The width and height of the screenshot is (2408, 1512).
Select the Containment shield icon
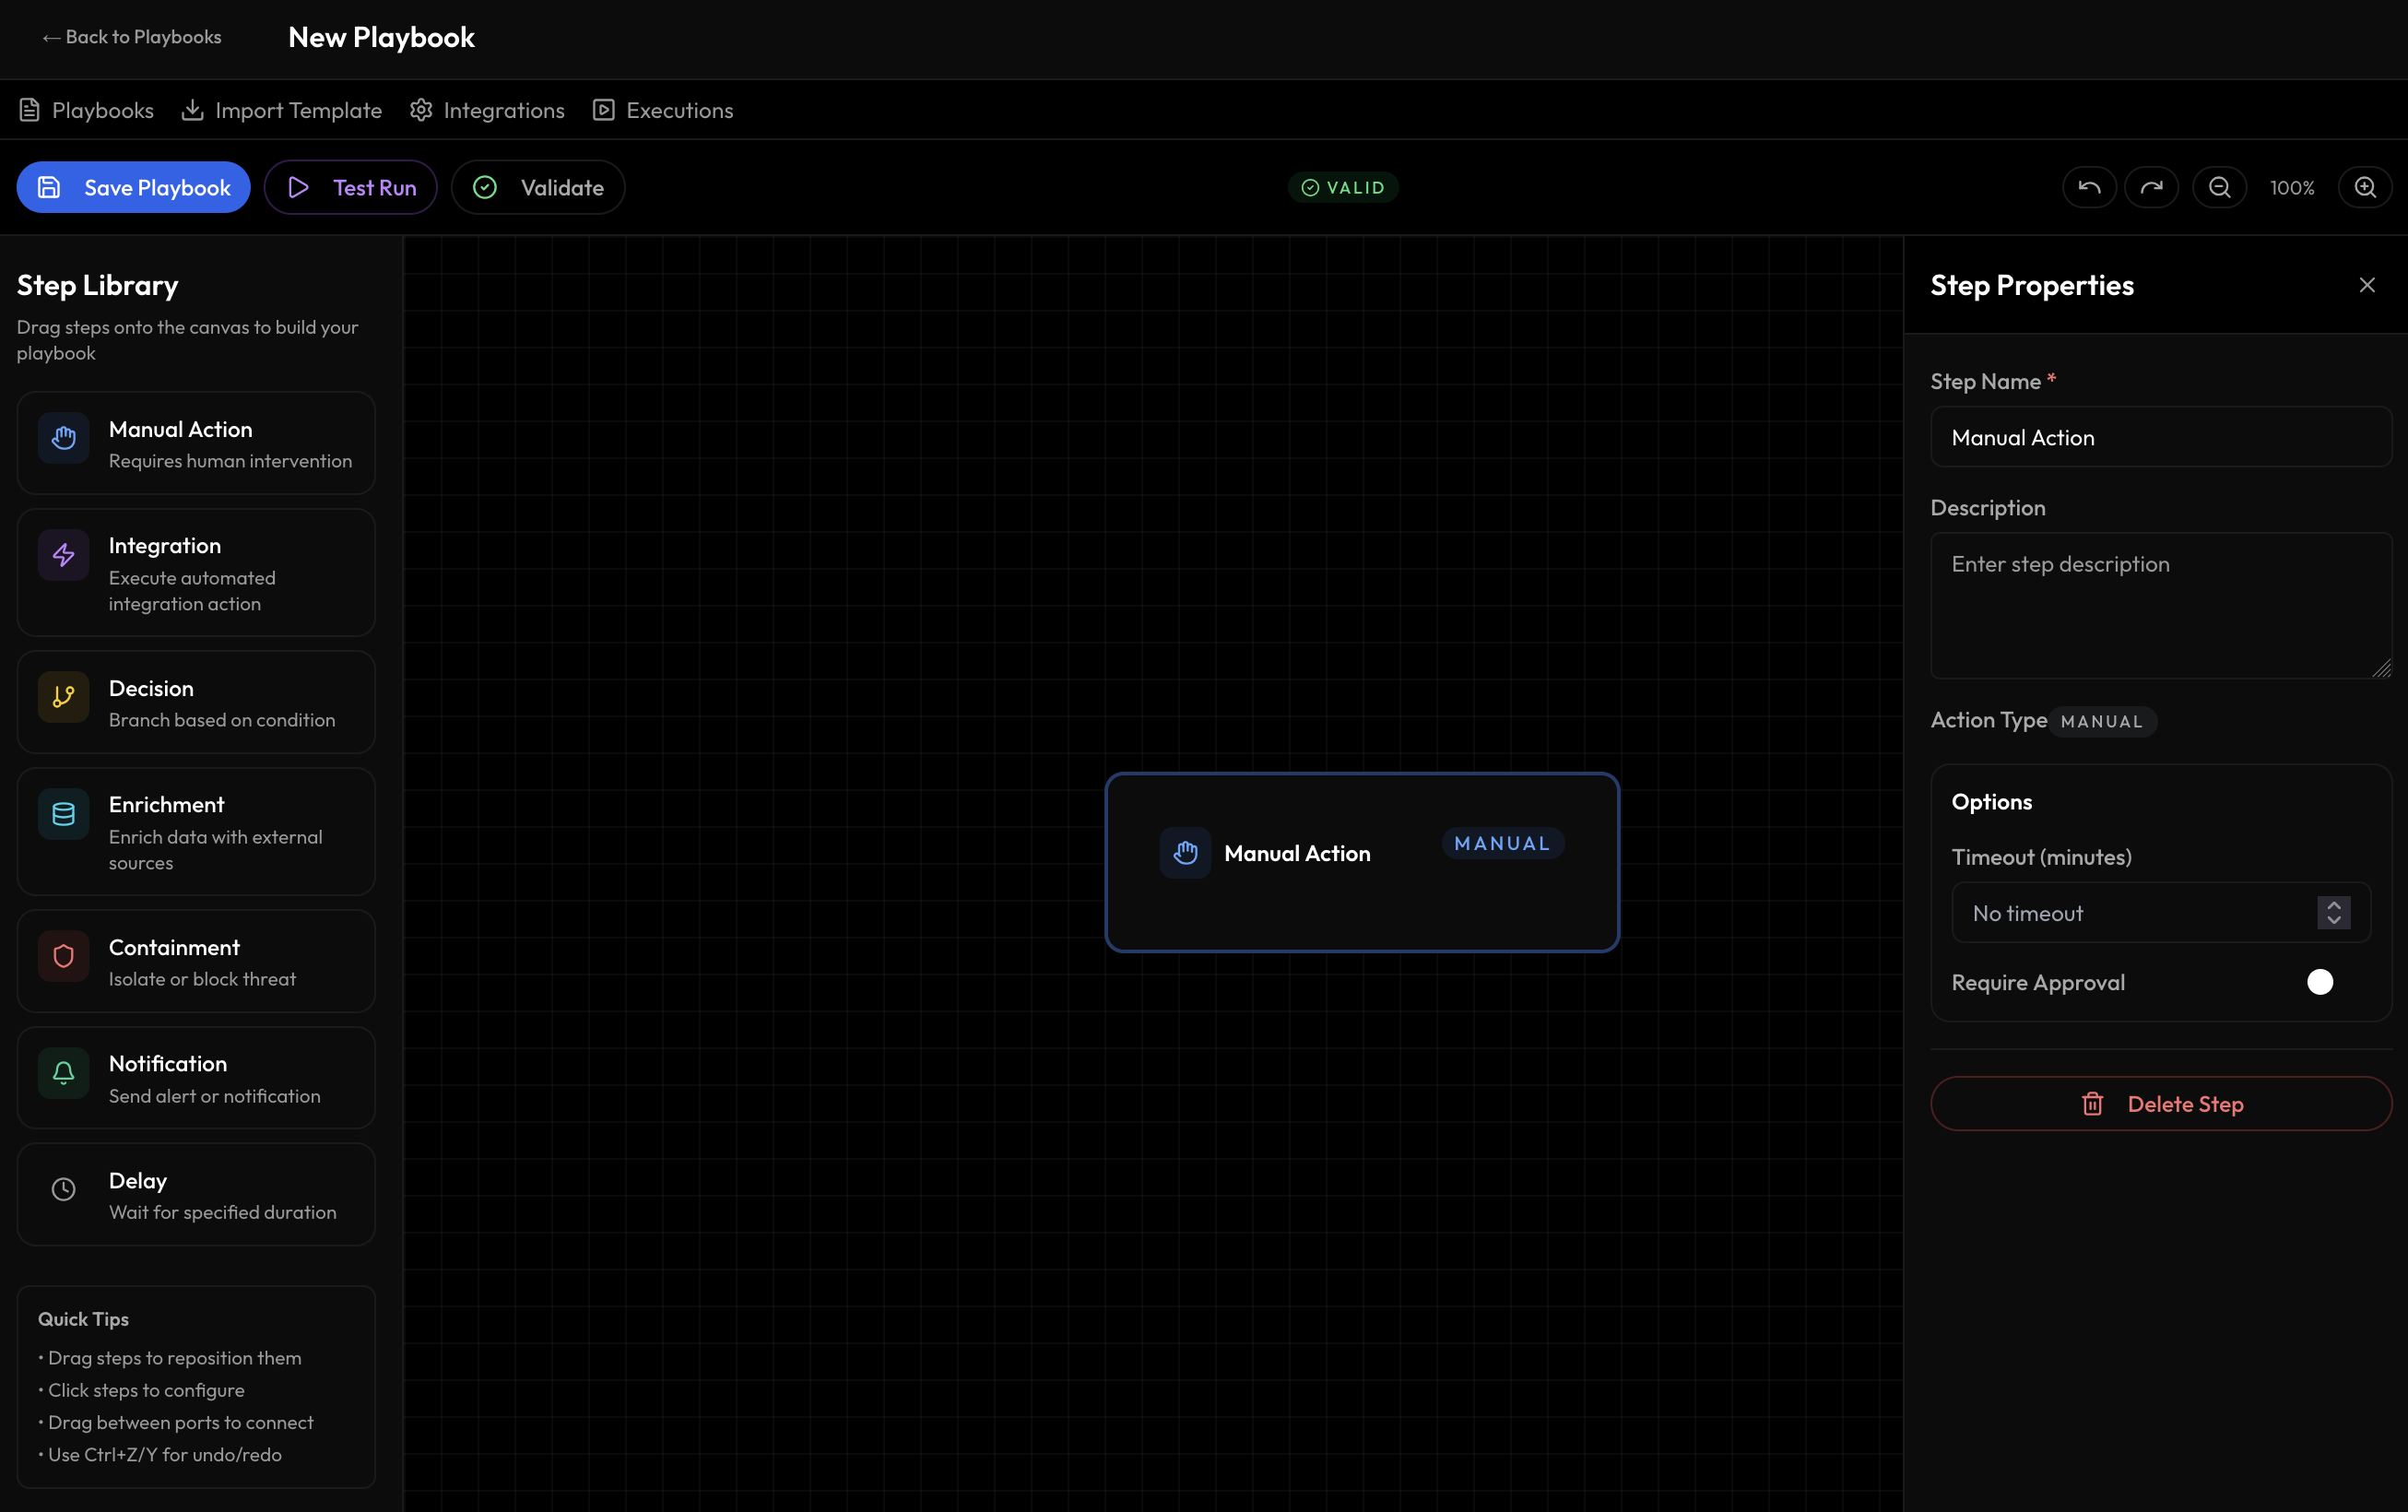(63, 956)
